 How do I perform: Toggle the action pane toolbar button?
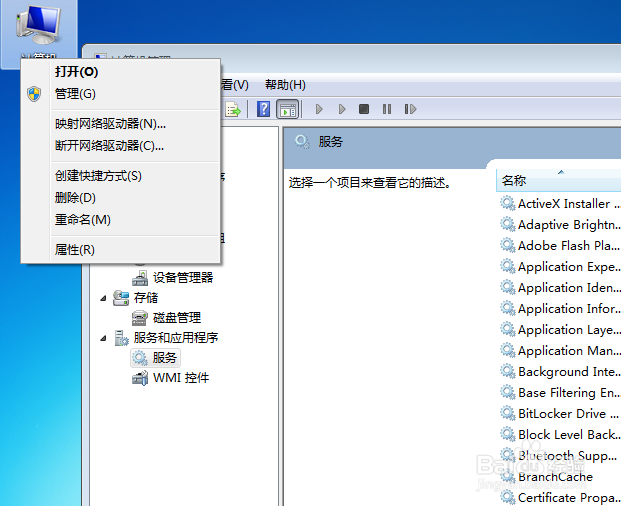[x=288, y=109]
